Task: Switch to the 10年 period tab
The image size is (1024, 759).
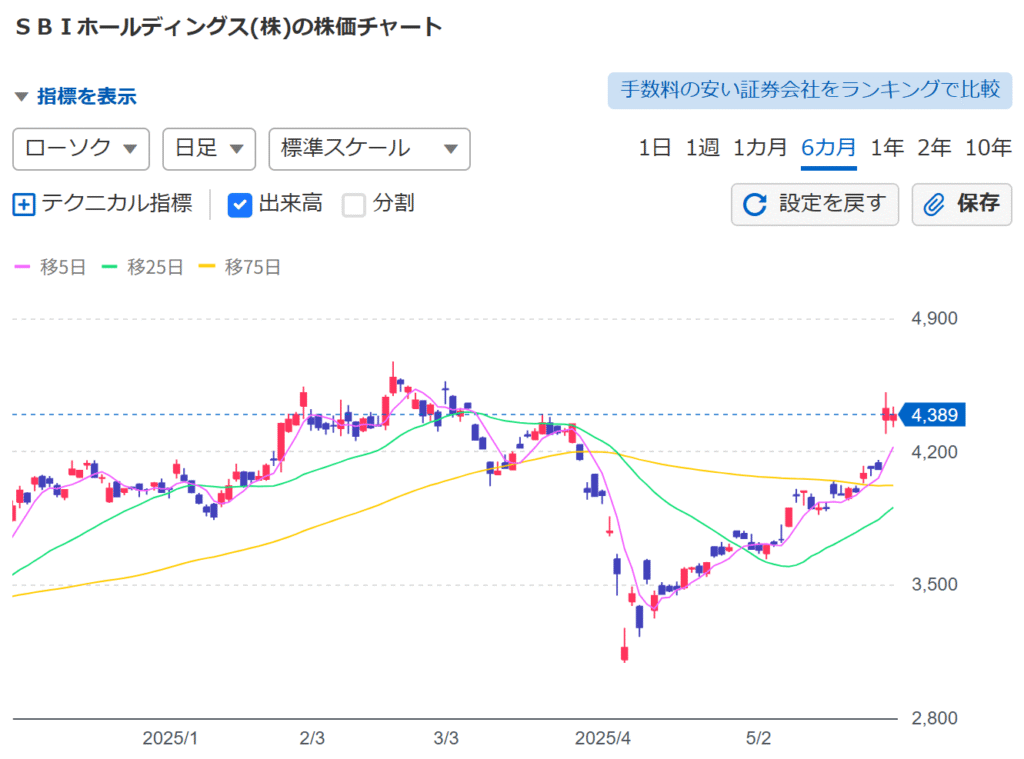Action: click(x=988, y=148)
